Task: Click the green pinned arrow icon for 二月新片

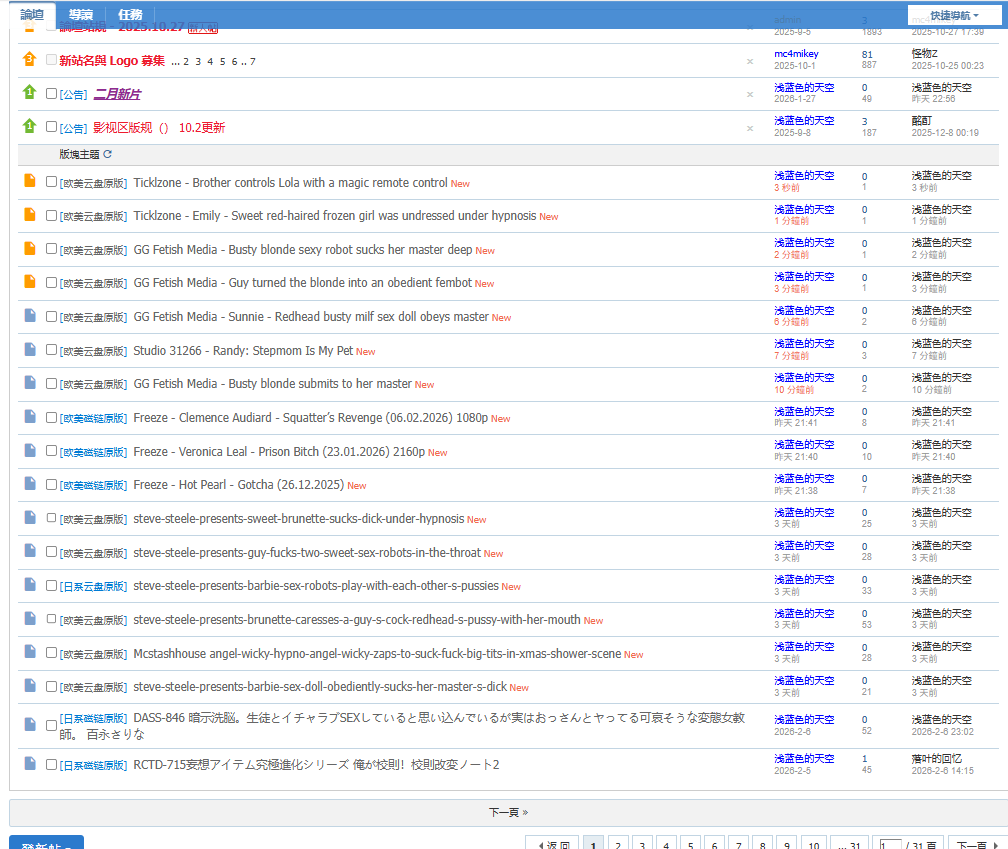Action: [30, 93]
